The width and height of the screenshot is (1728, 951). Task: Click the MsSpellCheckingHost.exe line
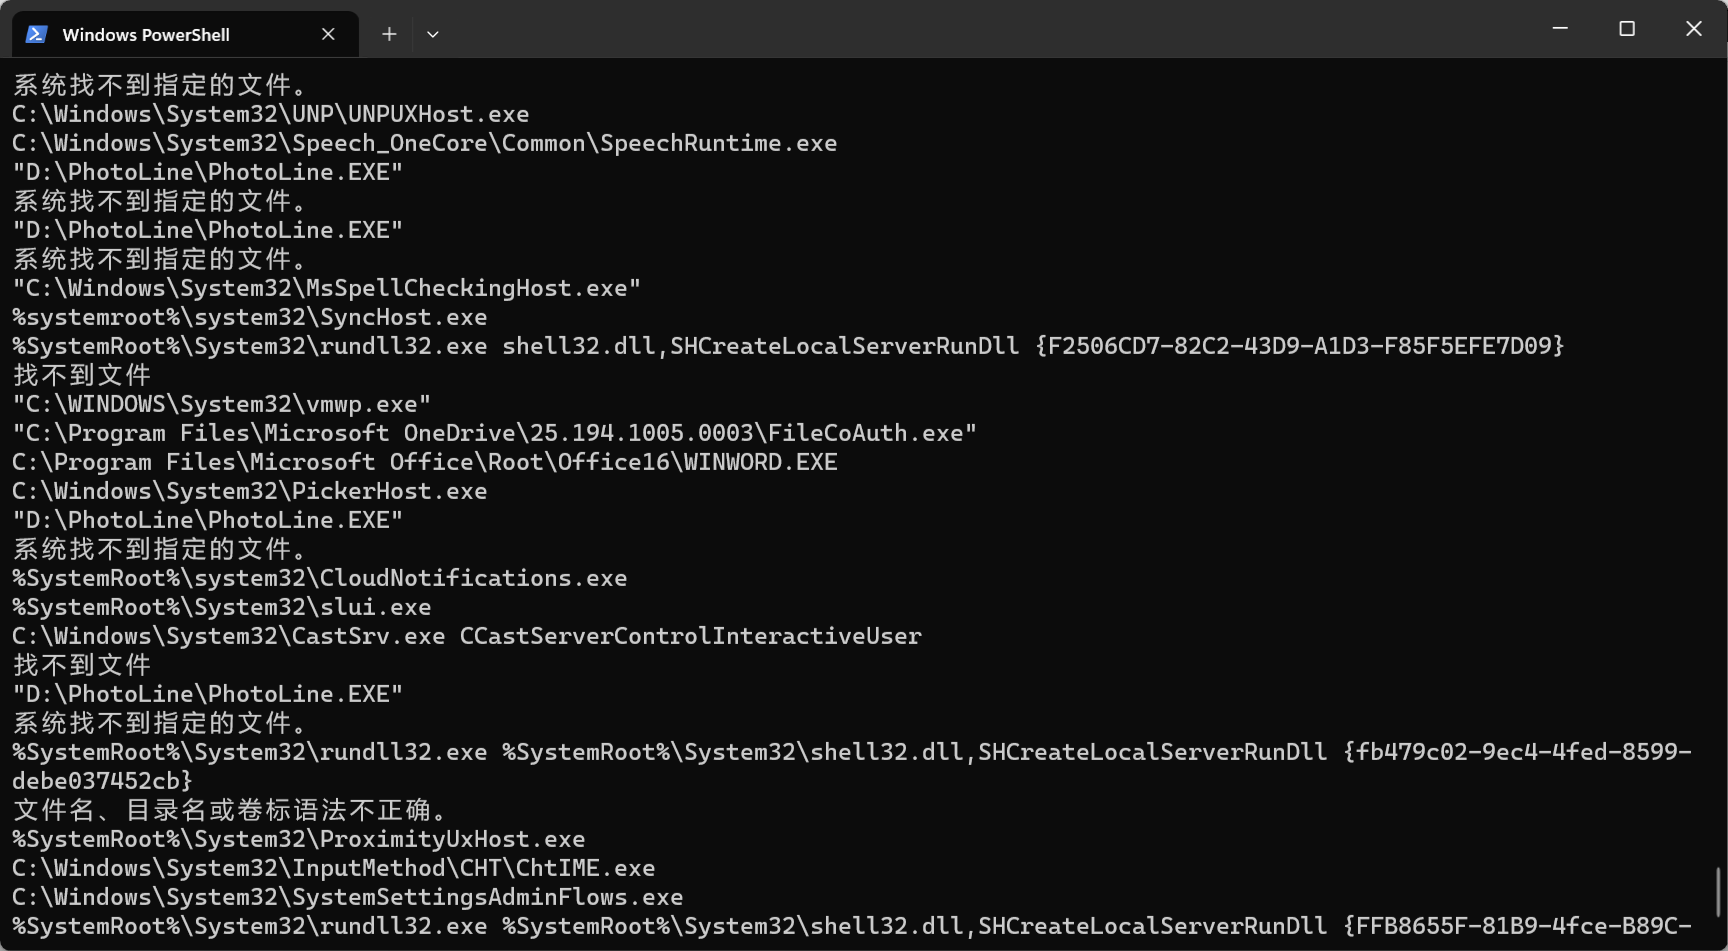(x=327, y=288)
